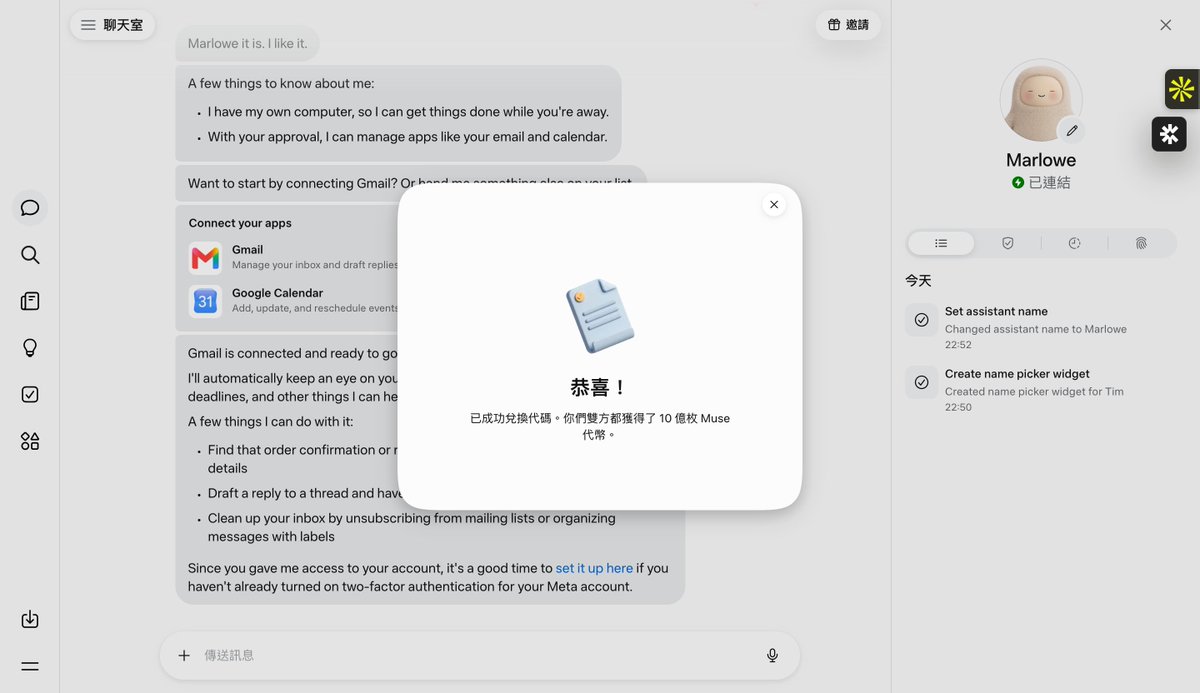Click the two-line menu icon at sidebar bottom
Image resolution: width=1200 pixels, height=693 pixels.
(x=30, y=666)
